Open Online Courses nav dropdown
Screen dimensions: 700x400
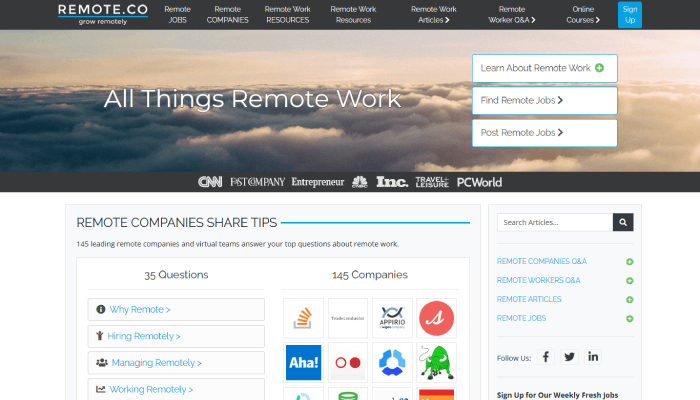(583, 14)
